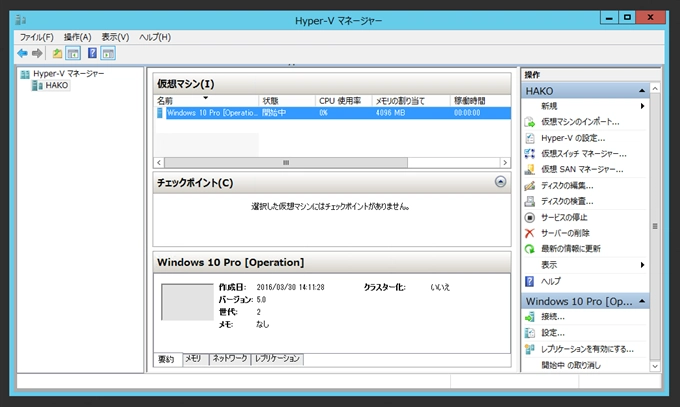Viewport: 680px width, 407px height.
Task: Click the サービスの停止 stop icon
Action: (x=530, y=217)
